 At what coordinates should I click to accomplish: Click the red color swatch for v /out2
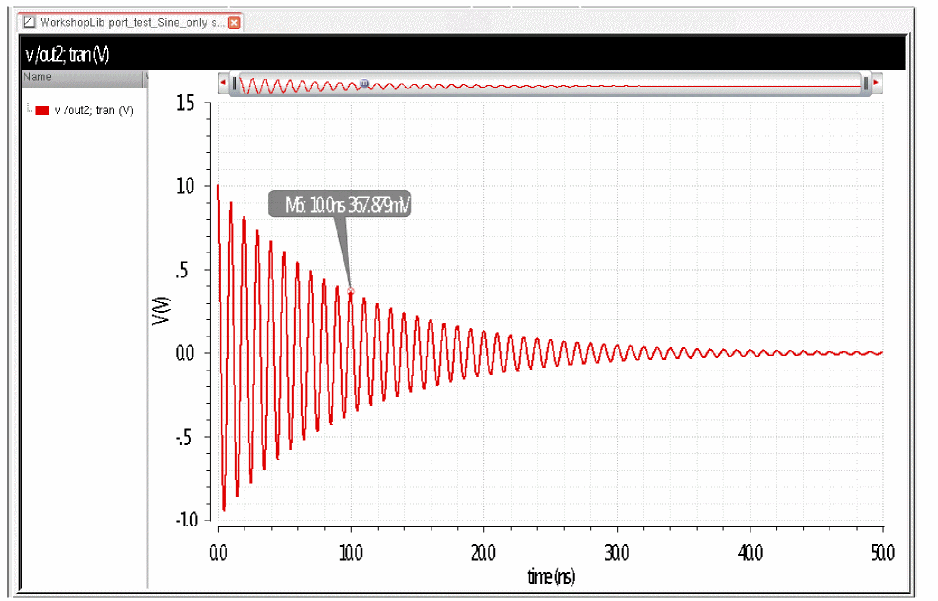pos(42,110)
